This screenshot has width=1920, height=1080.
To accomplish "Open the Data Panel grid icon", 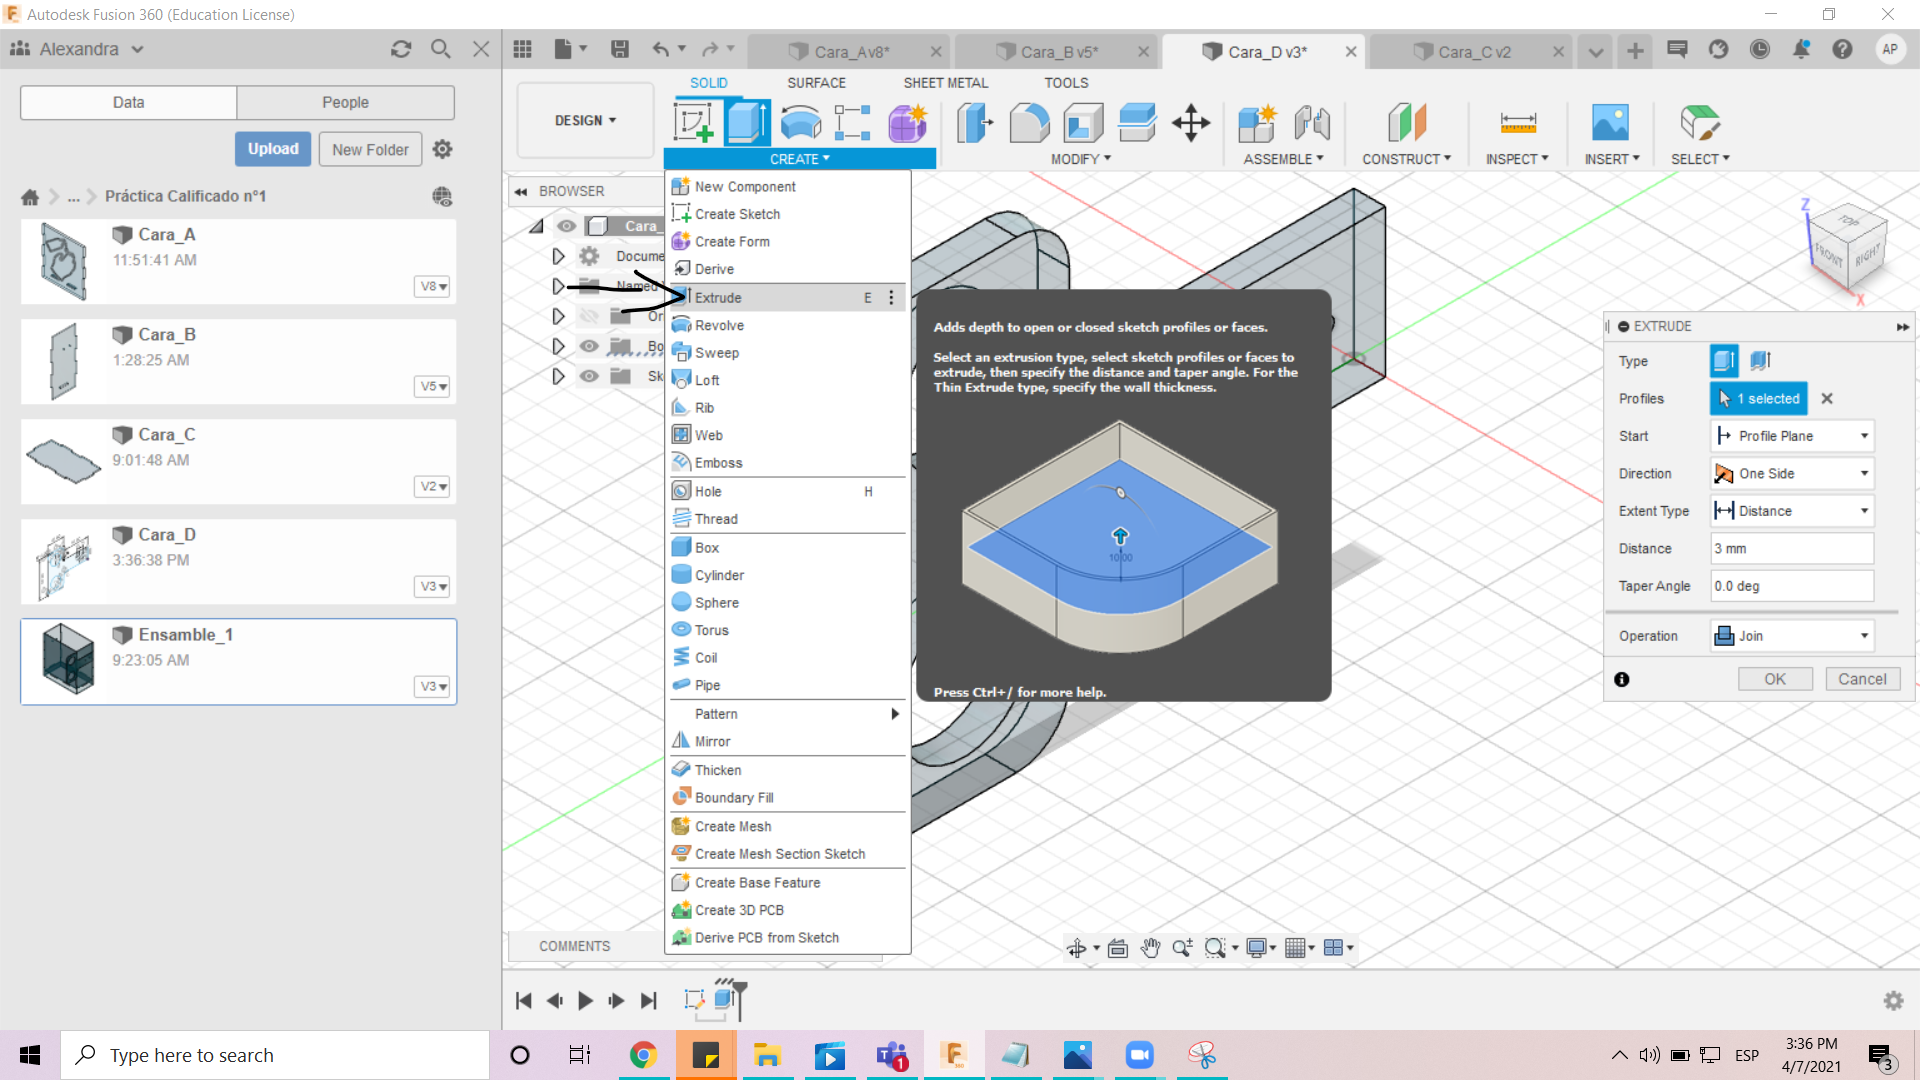I will [522, 50].
